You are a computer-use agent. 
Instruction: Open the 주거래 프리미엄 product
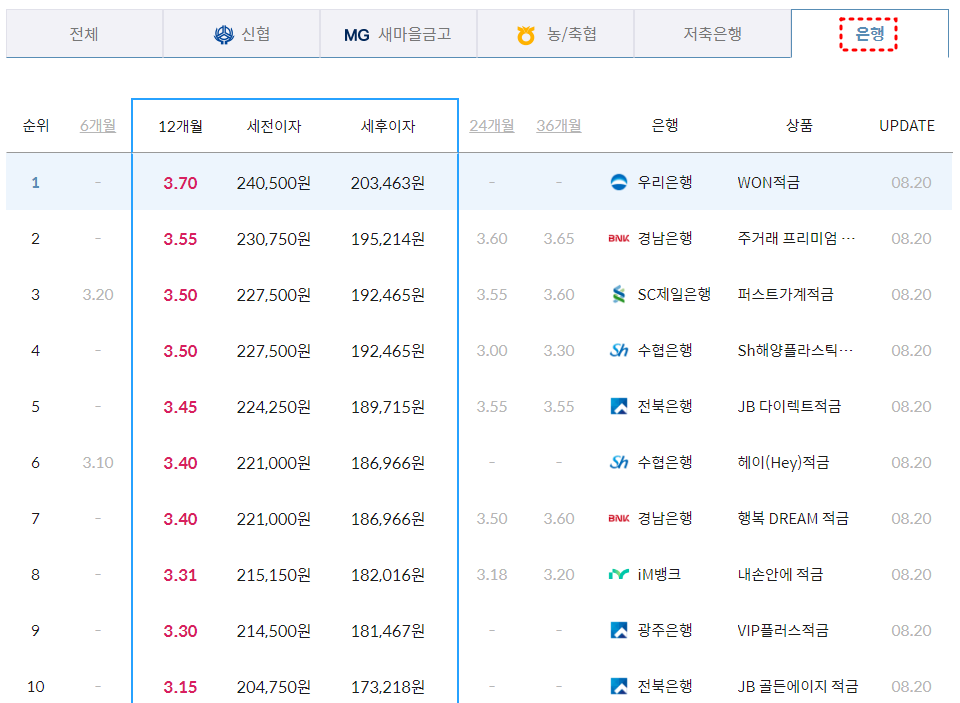[x=796, y=238]
